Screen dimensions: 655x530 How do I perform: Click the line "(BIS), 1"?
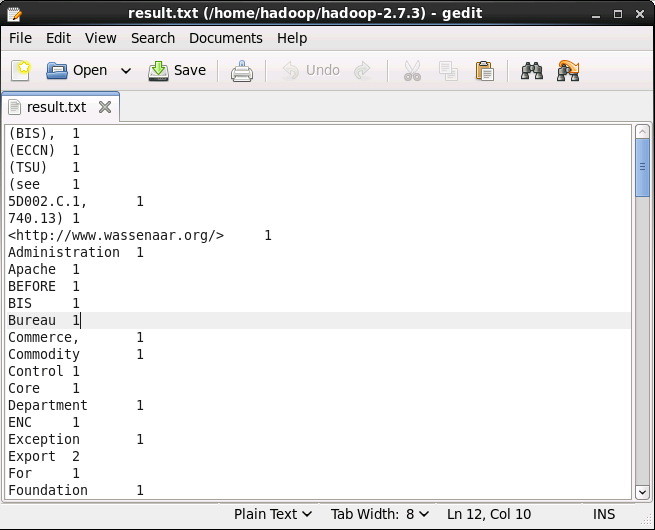coord(44,134)
